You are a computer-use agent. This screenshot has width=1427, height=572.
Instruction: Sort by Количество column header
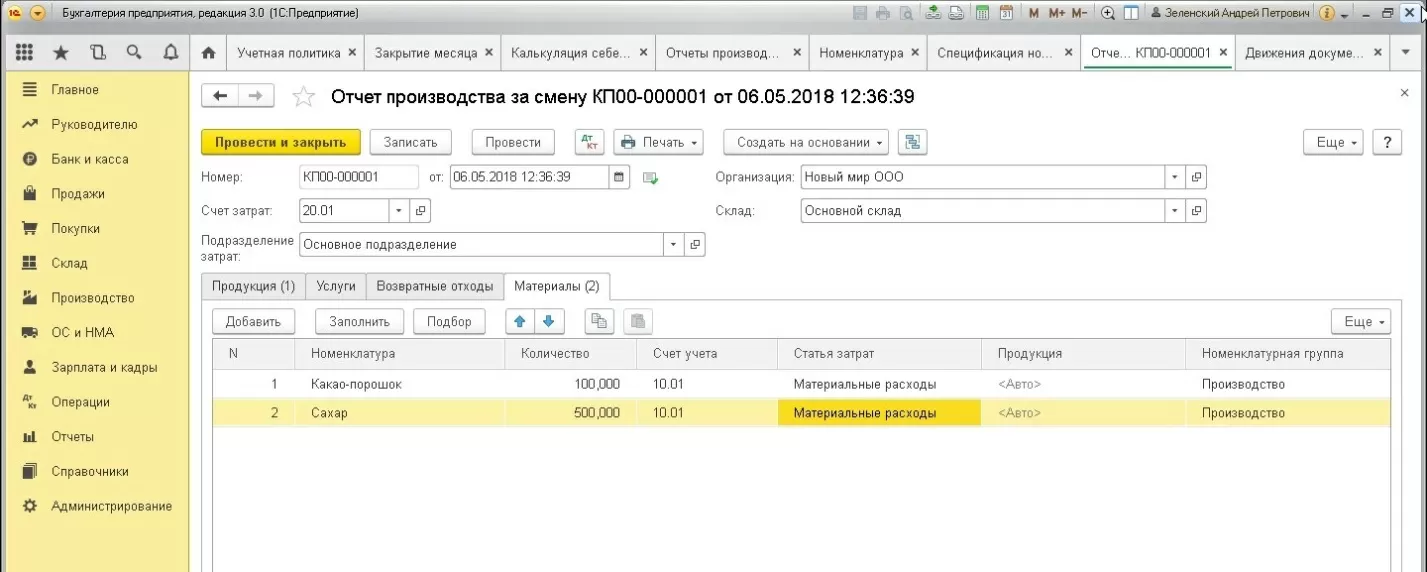pos(571,353)
